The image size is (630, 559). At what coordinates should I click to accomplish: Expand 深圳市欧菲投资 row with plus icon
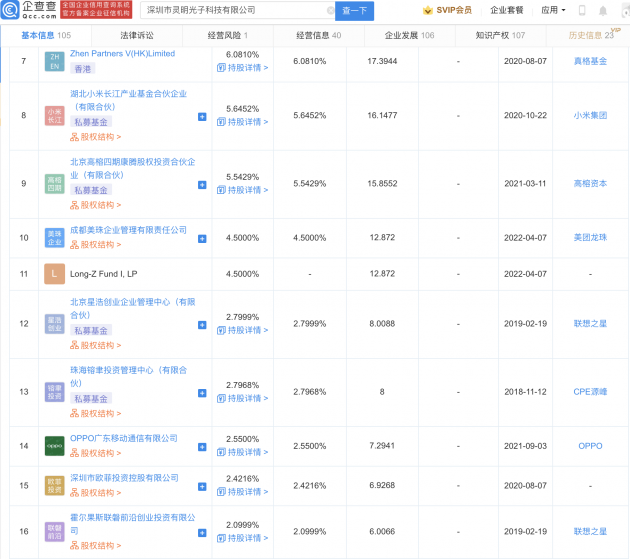click(202, 487)
